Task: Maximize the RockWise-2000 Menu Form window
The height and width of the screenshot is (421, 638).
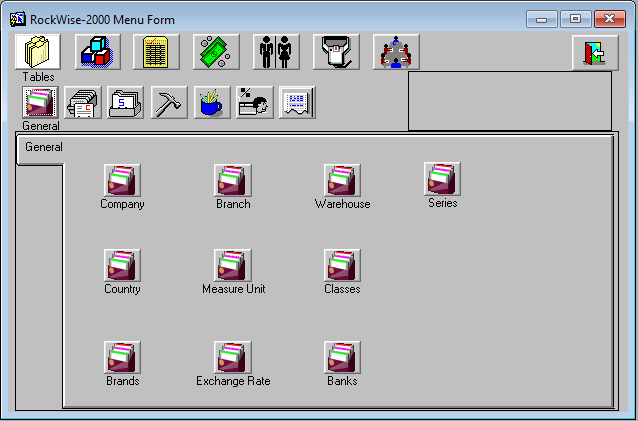Action: [575, 19]
